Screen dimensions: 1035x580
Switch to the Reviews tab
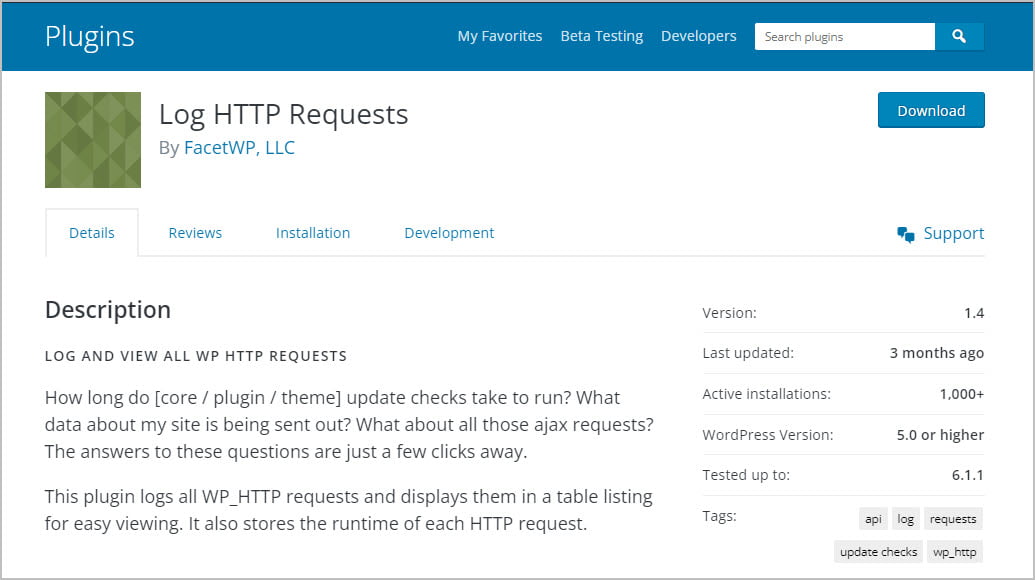tap(194, 232)
